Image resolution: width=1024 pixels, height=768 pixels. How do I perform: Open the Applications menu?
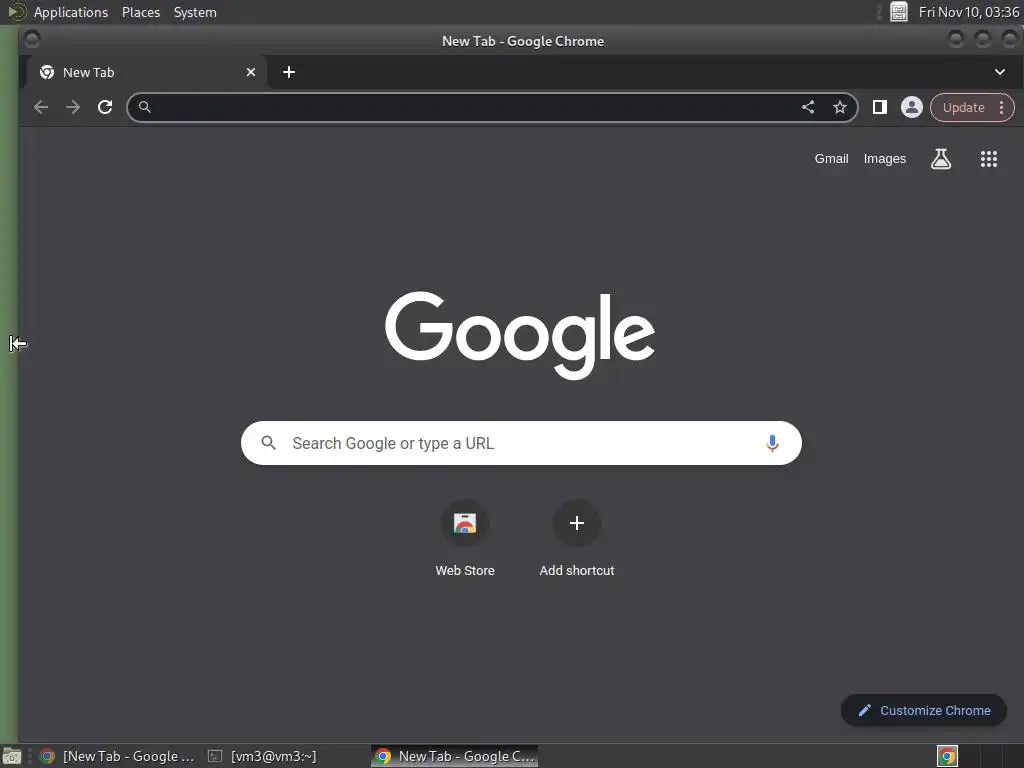click(71, 12)
